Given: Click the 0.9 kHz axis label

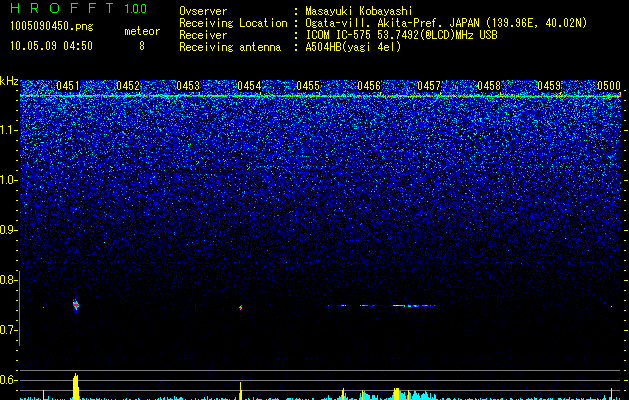Looking at the screenshot, I should tap(8, 230).
